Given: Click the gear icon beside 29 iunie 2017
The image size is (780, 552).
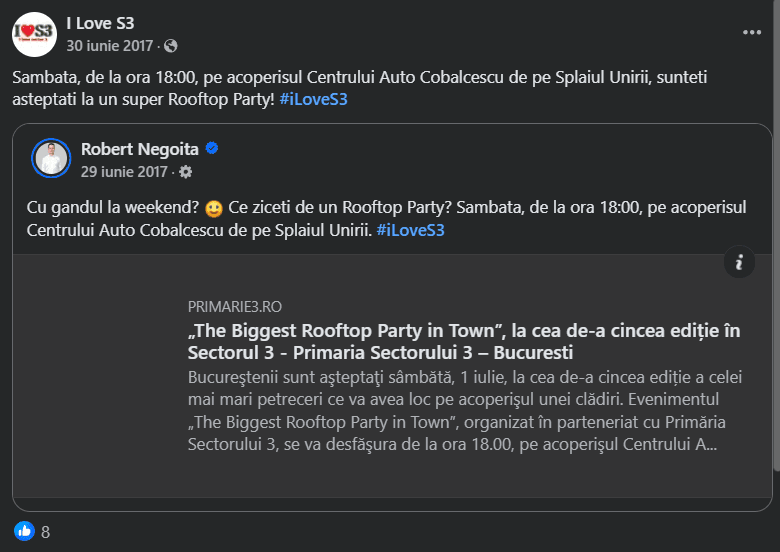Looking at the screenshot, I should point(185,171).
